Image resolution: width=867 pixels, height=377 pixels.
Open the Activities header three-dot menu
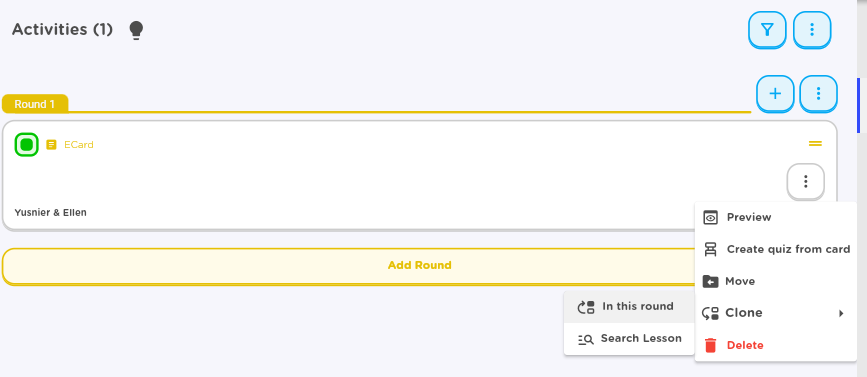812,29
